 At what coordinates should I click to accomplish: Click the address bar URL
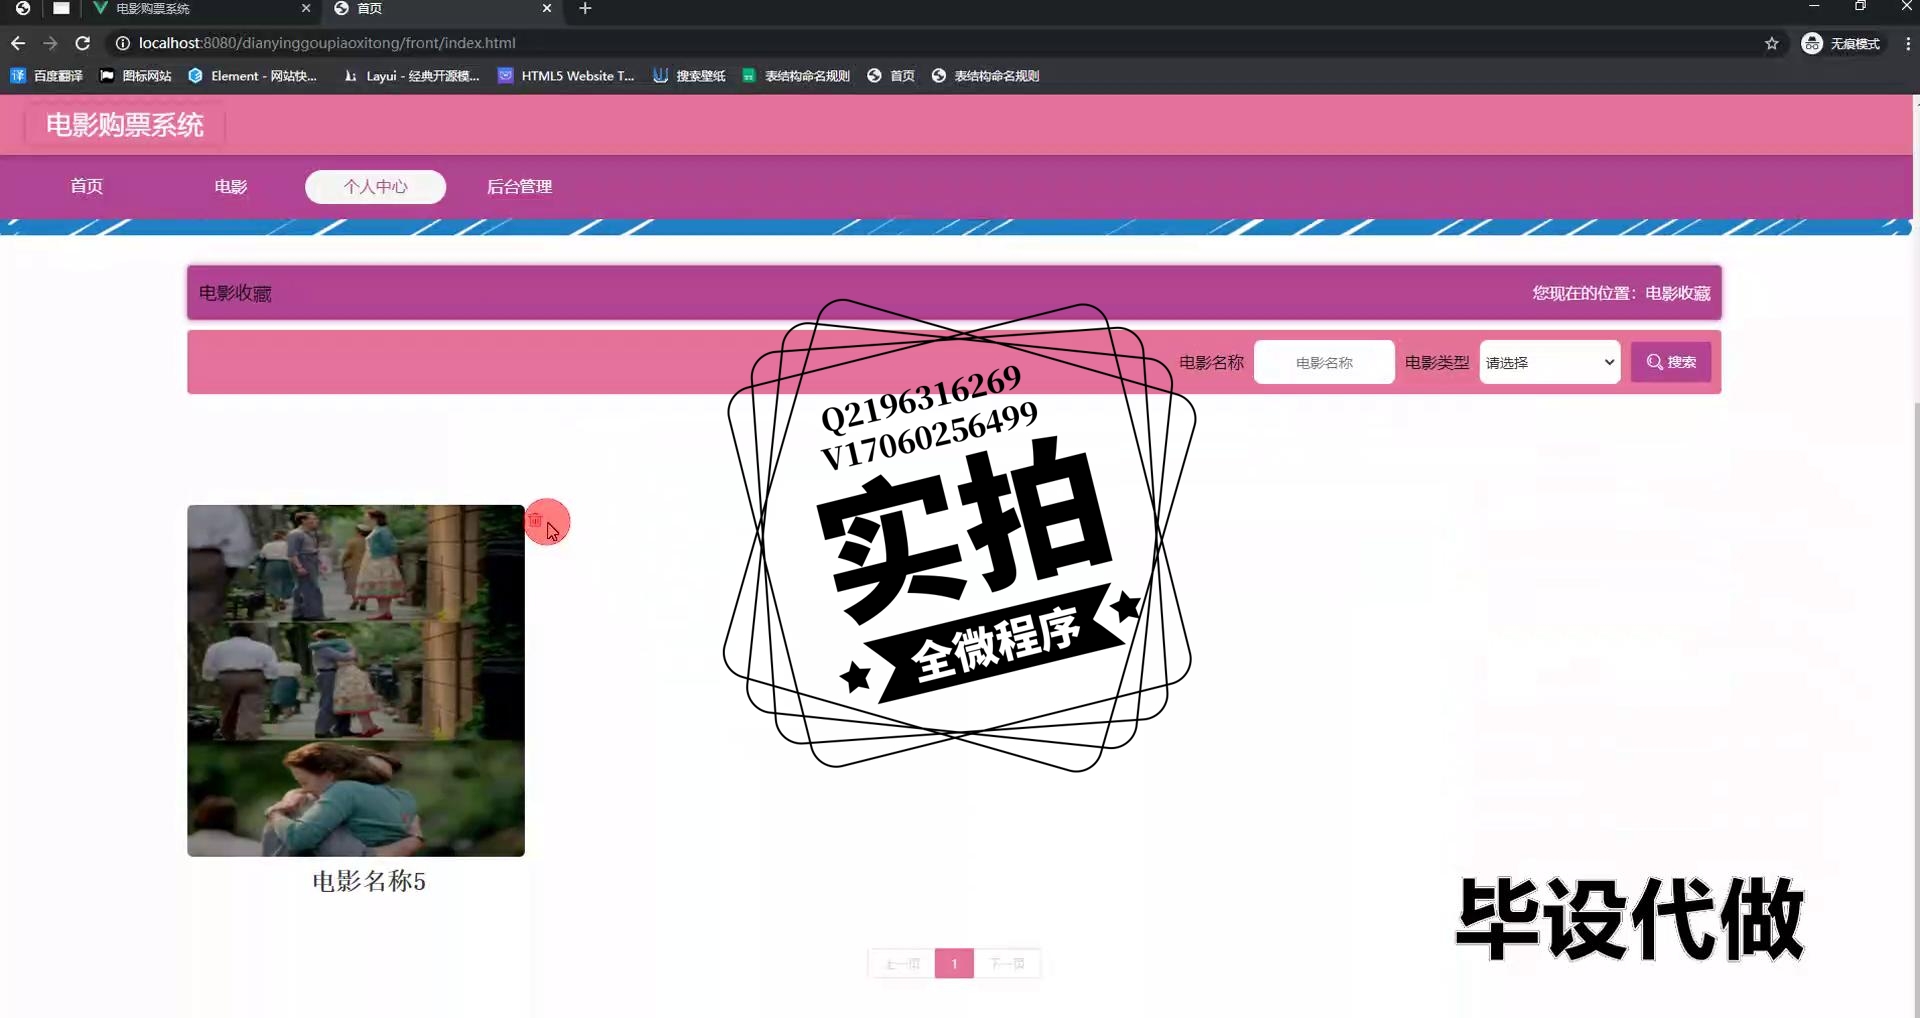pos(327,43)
